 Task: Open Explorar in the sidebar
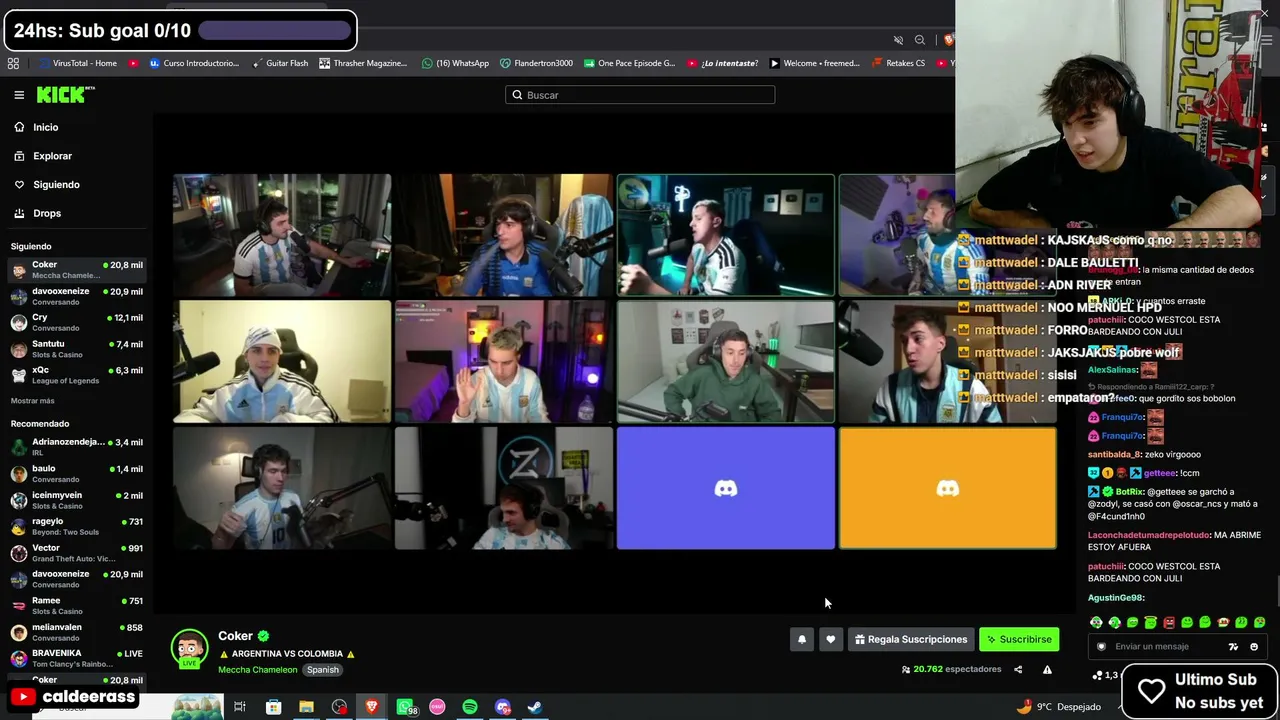pos(52,156)
